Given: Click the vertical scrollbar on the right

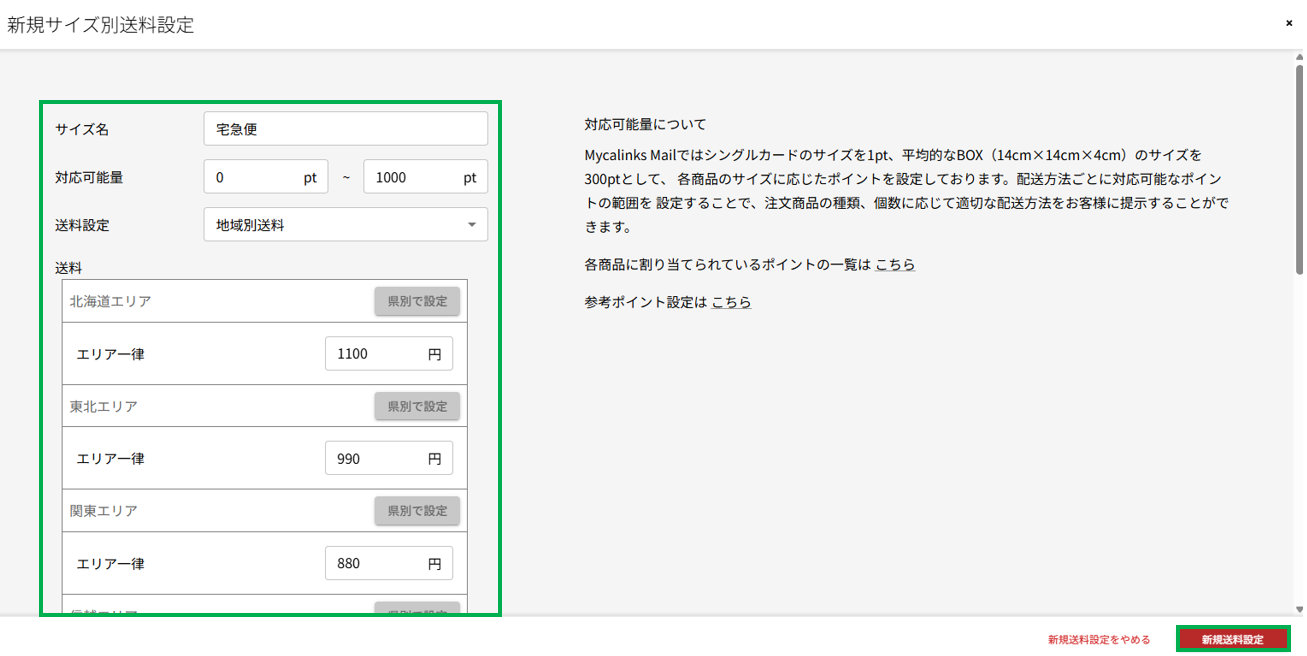Looking at the screenshot, I should tap(1299, 160).
